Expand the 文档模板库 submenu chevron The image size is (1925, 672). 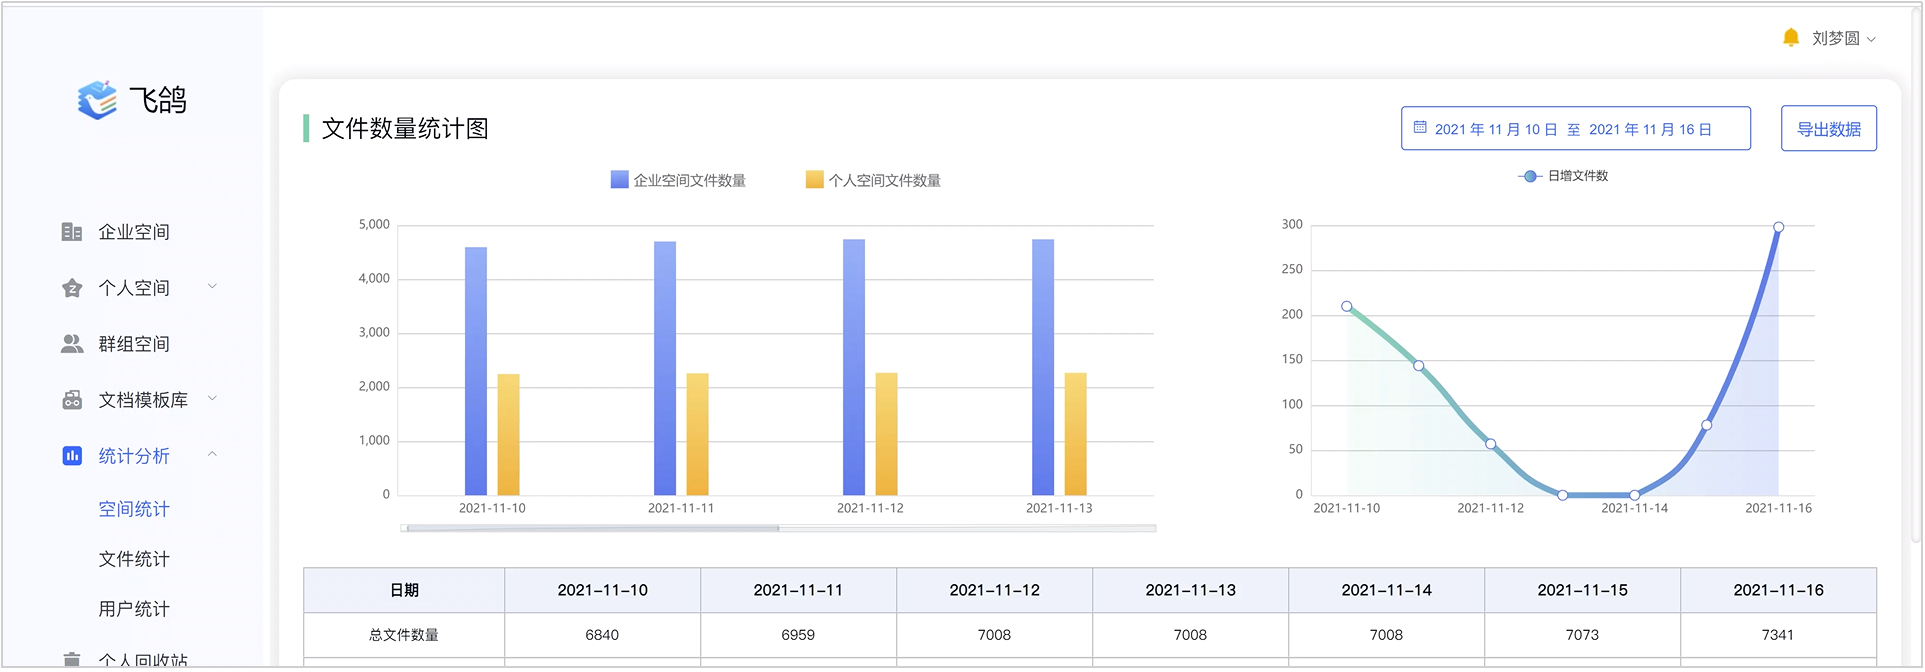(212, 399)
